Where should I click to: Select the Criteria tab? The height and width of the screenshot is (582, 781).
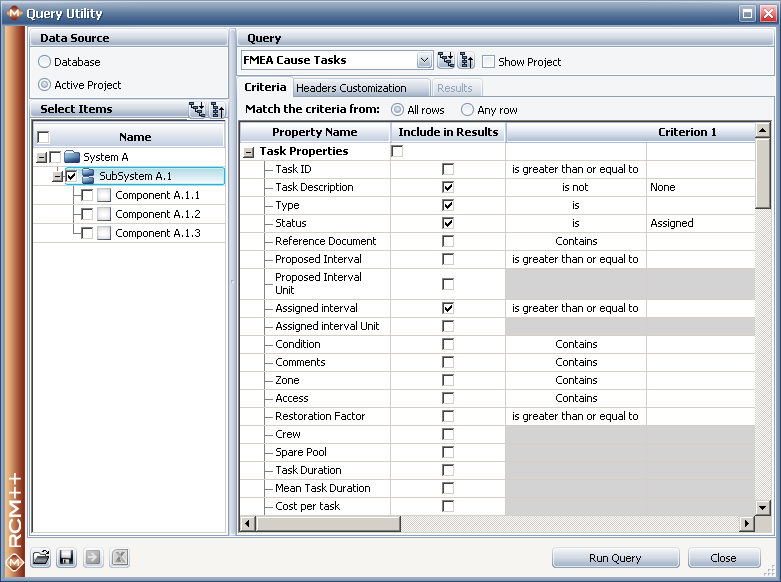(x=265, y=88)
